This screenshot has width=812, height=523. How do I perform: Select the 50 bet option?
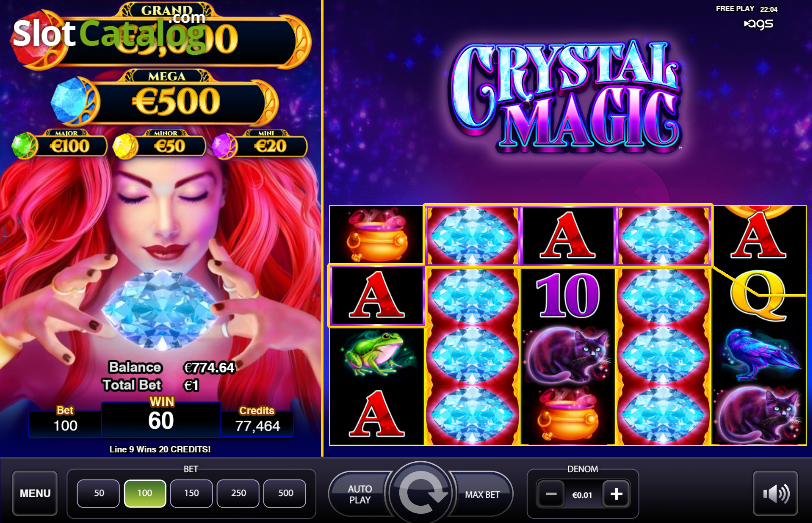pos(98,493)
